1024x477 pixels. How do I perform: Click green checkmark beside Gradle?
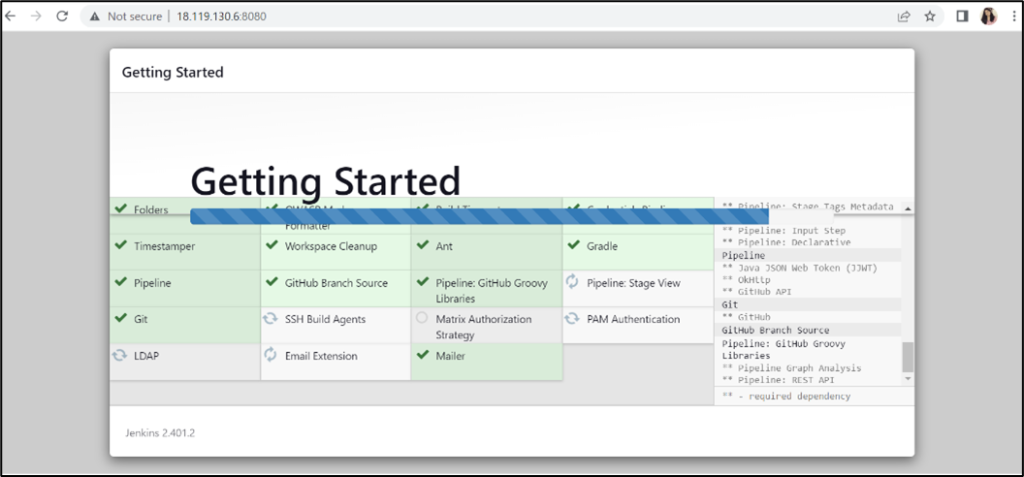[x=573, y=245]
